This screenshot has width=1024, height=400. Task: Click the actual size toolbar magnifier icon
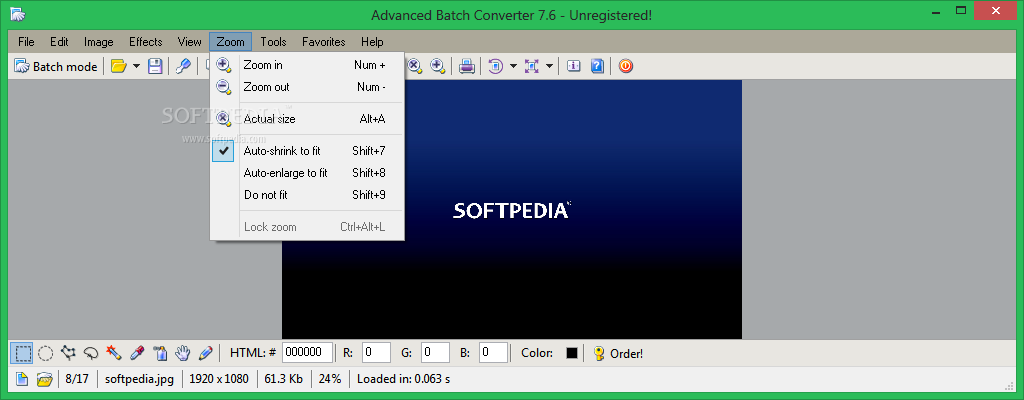(415, 66)
